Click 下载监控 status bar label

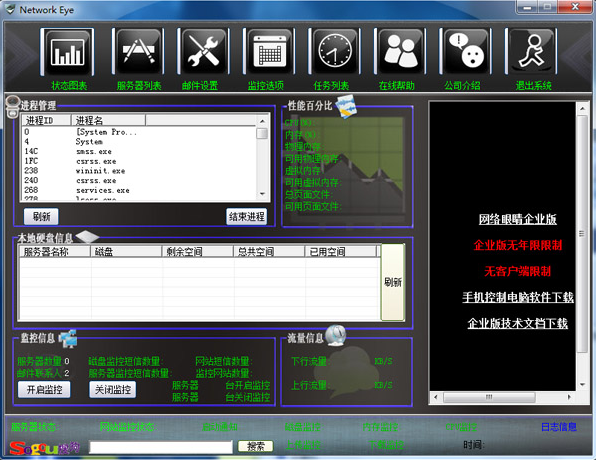386,445
